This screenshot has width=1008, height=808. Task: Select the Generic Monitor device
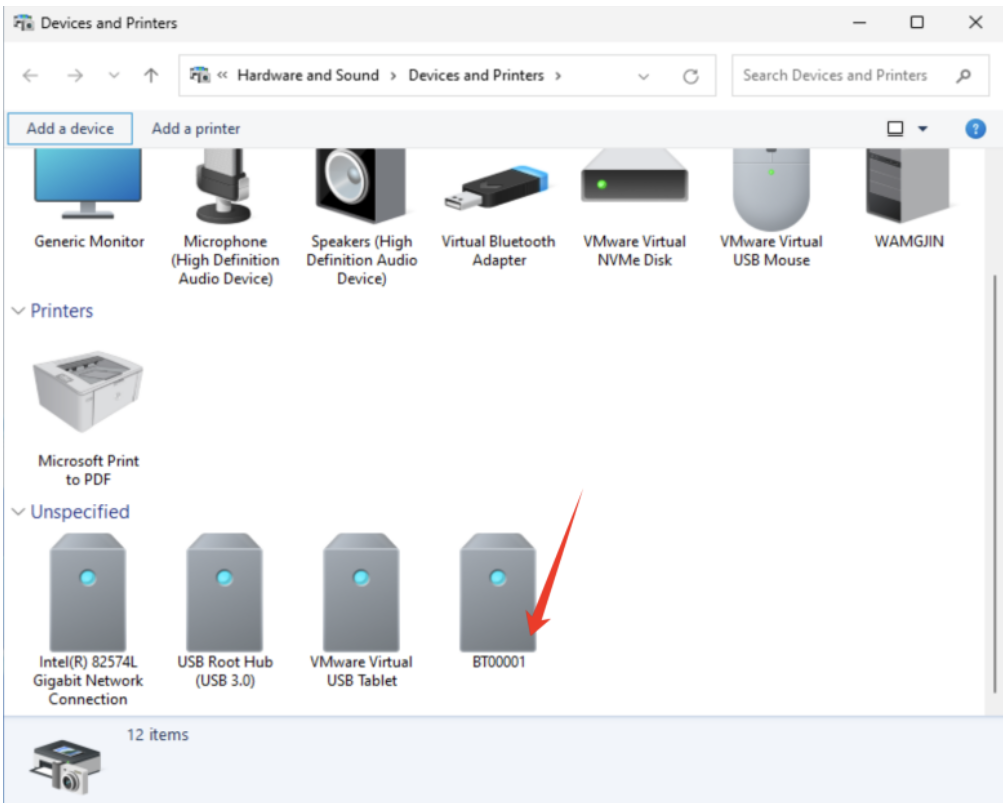89,185
